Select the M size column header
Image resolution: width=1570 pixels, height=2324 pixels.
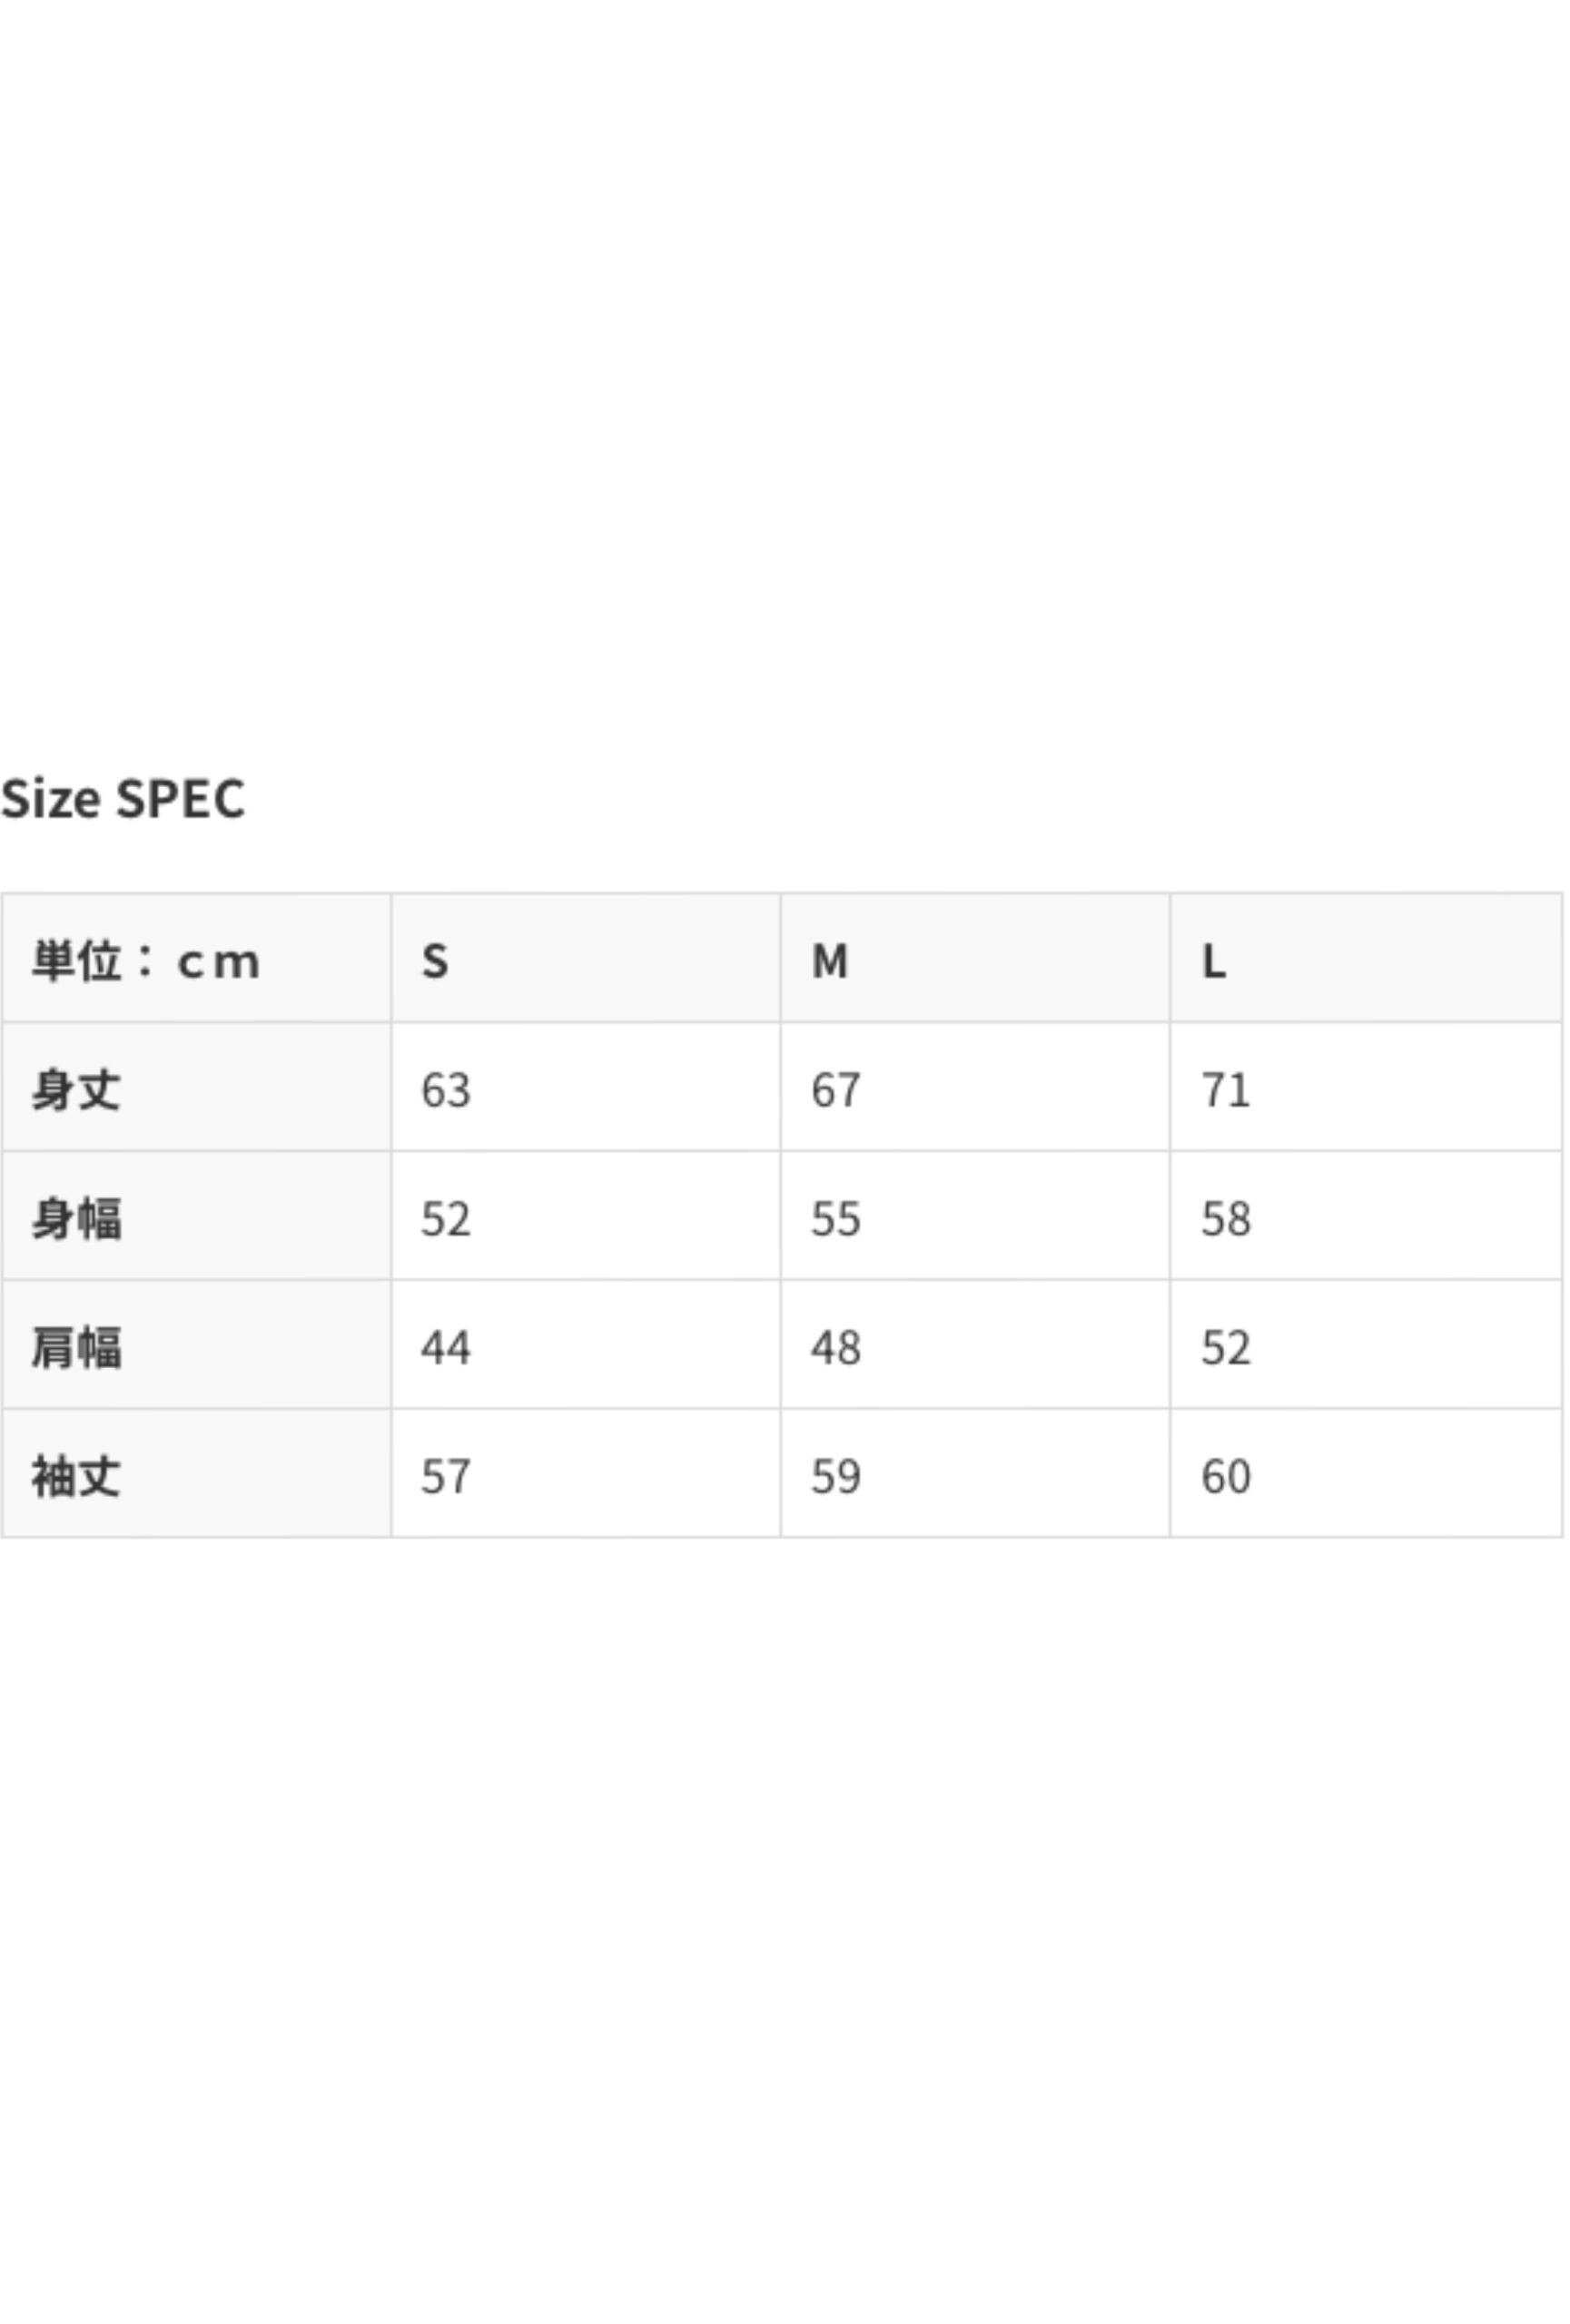pos(829,961)
